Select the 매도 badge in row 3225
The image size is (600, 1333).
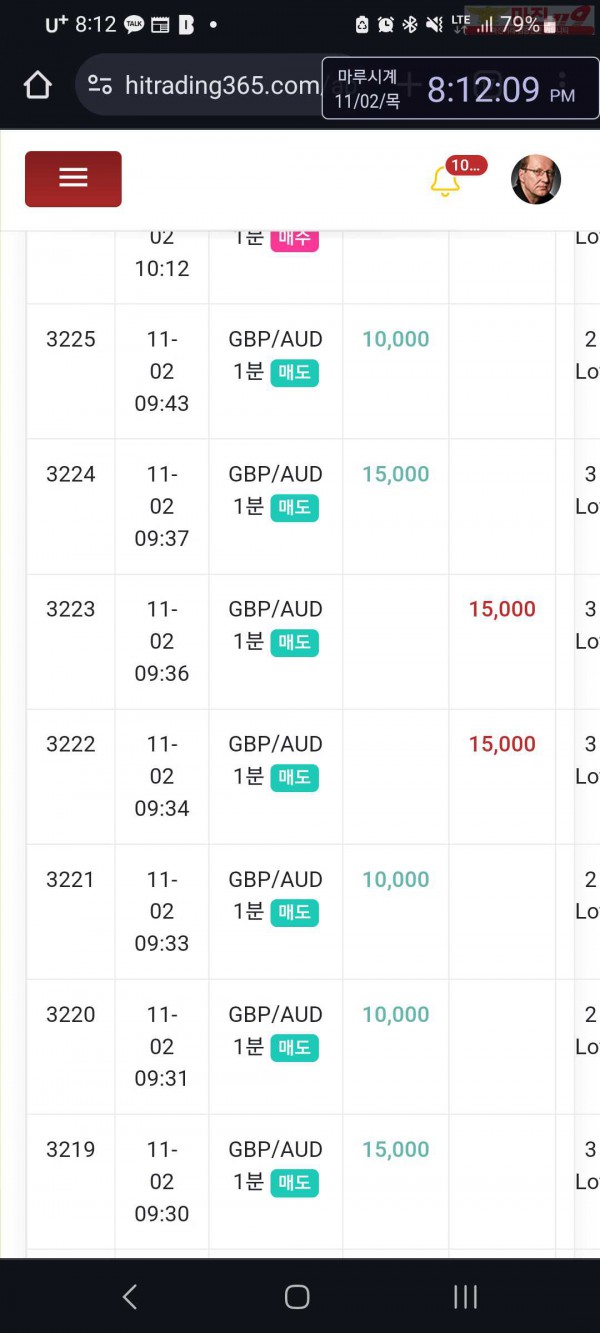[295, 373]
